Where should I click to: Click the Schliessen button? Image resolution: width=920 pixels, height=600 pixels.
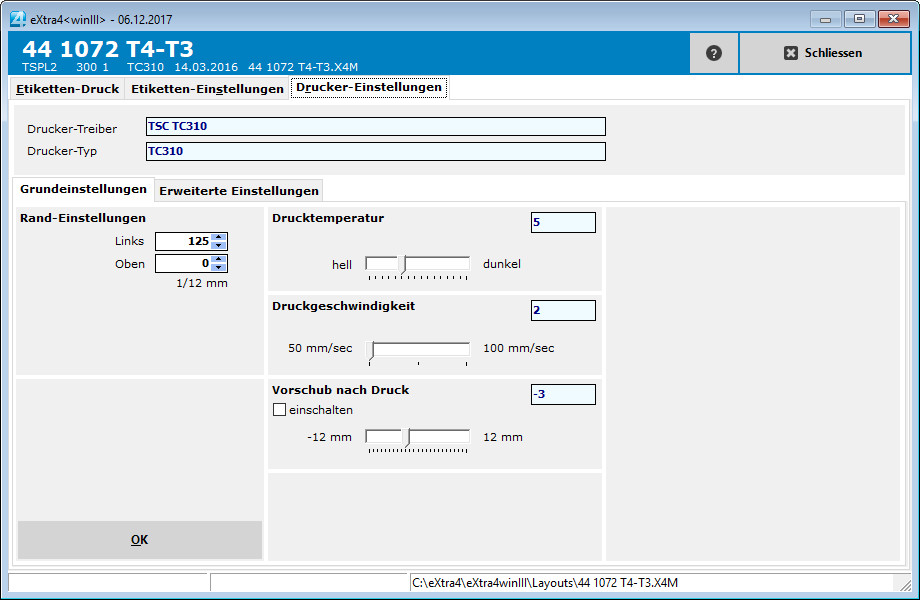[x=826, y=53]
